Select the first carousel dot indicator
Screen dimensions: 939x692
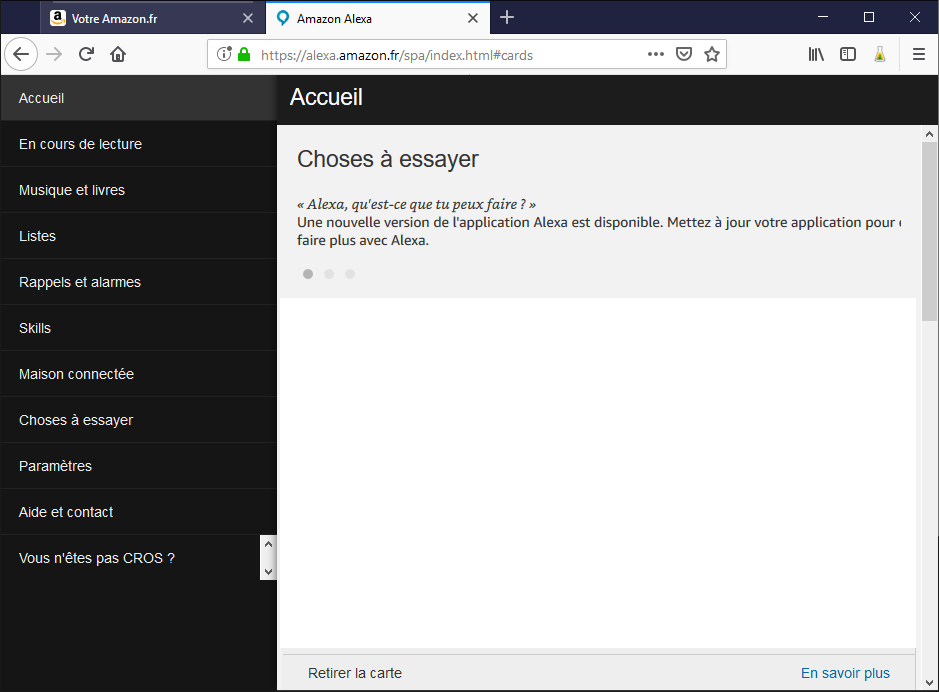point(308,274)
